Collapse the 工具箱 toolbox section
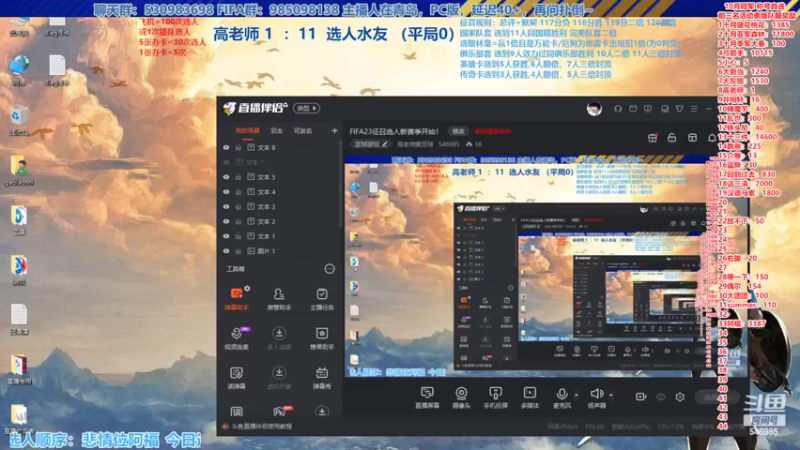The image size is (800, 450). click(330, 269)
